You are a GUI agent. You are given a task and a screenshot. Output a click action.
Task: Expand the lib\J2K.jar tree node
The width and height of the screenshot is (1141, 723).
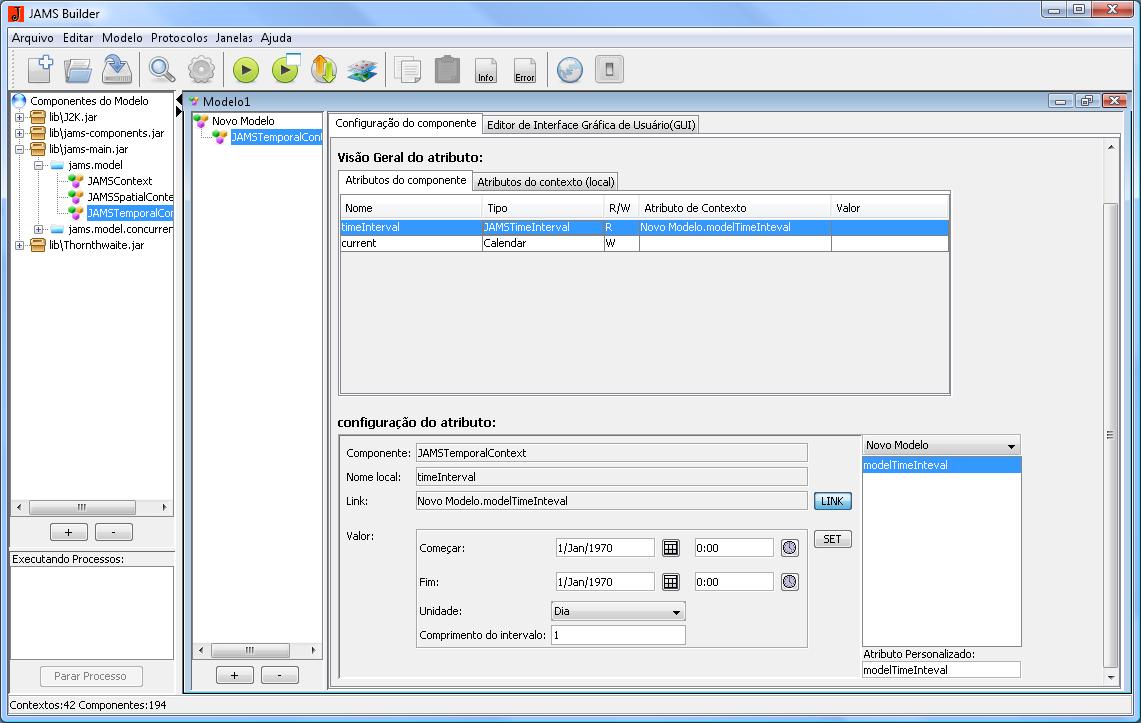click(19, 117)
